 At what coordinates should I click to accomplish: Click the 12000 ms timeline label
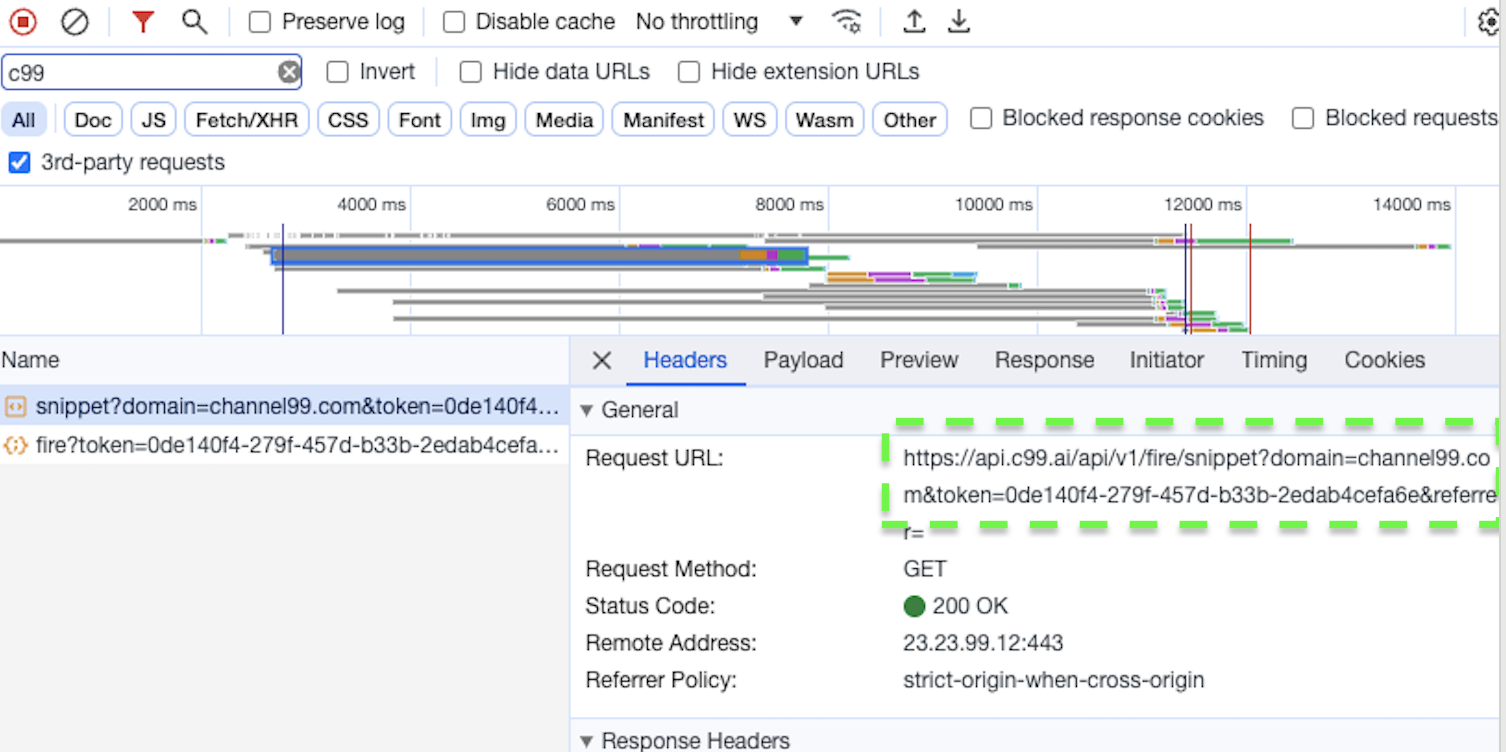(x=1203, y=205)
